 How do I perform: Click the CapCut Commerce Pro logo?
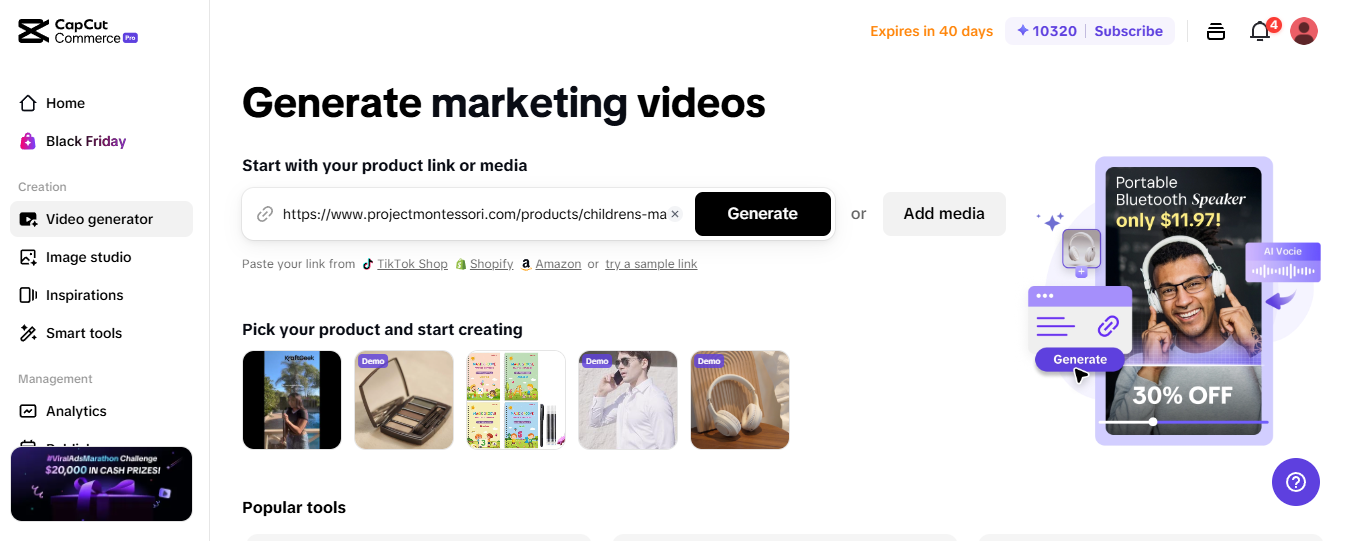click(x=78, y=31)
